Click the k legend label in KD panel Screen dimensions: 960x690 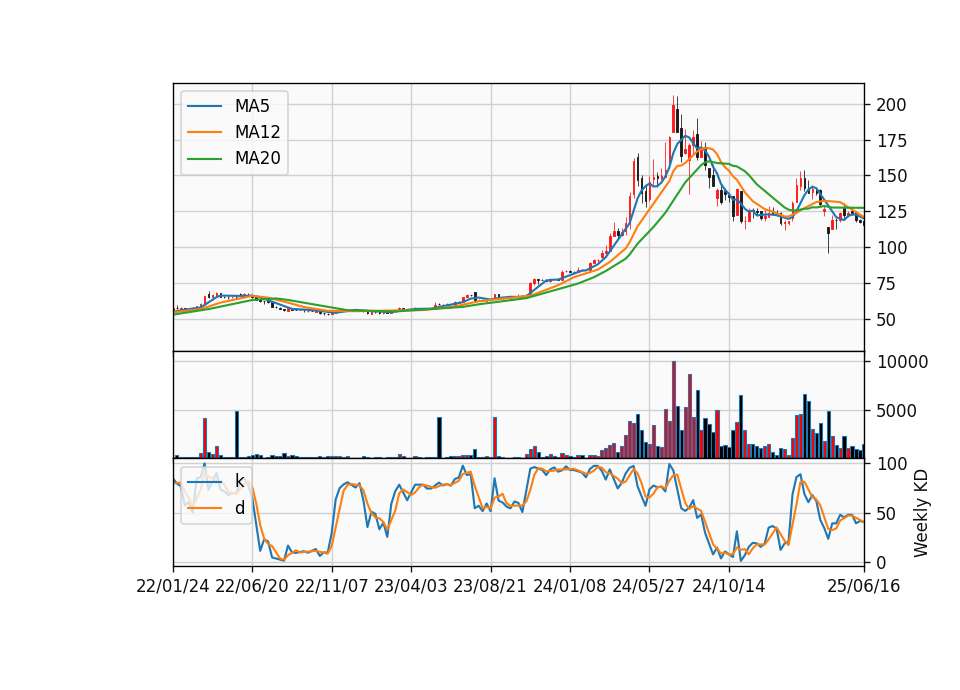(239, 481)
